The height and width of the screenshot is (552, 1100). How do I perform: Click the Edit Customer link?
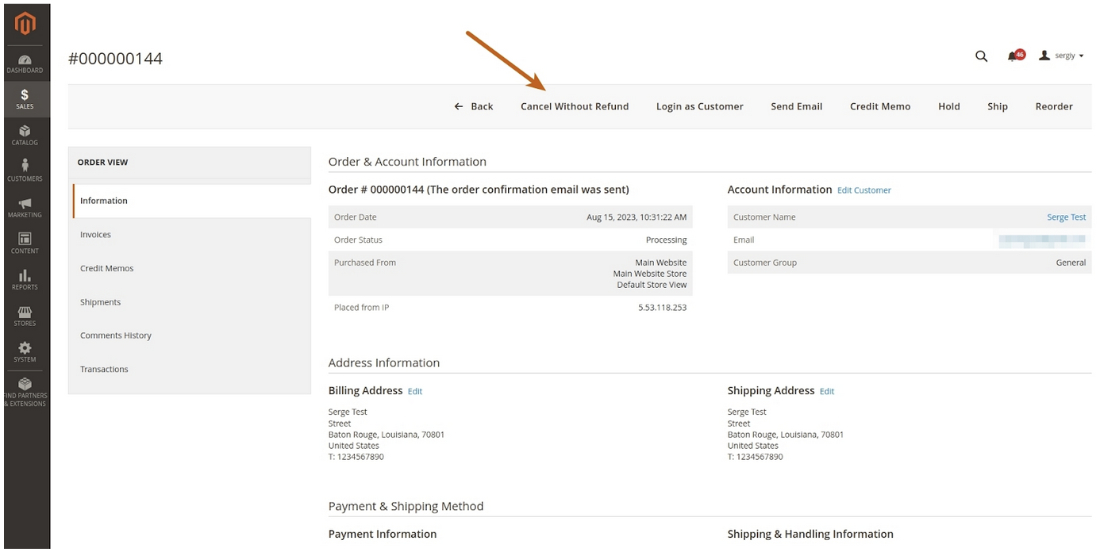click(864, 190)
